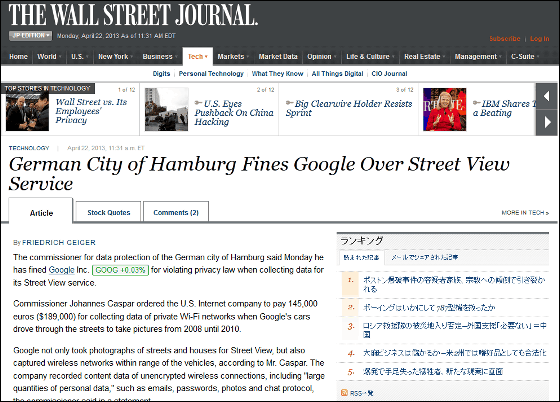Open ranking item number 5

point(432,372)
